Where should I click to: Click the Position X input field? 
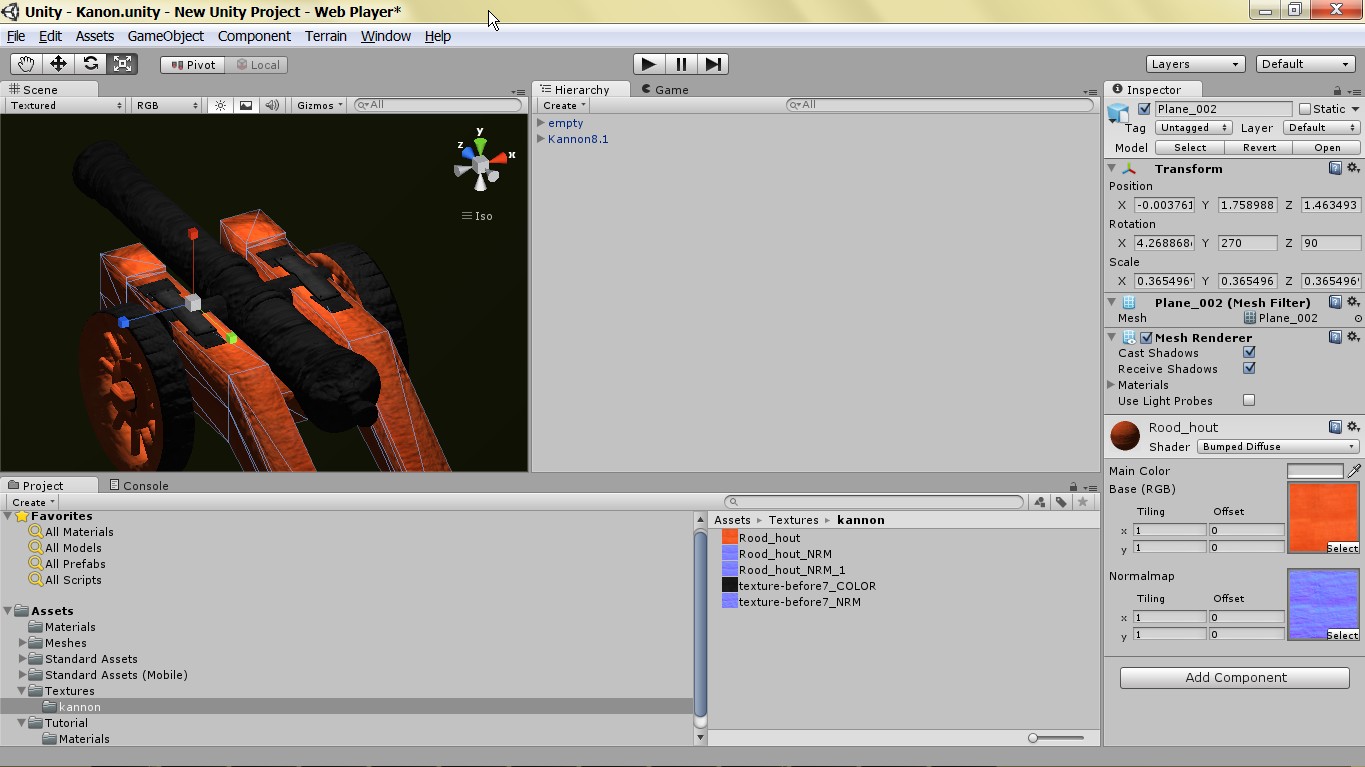coord(1165,205)
